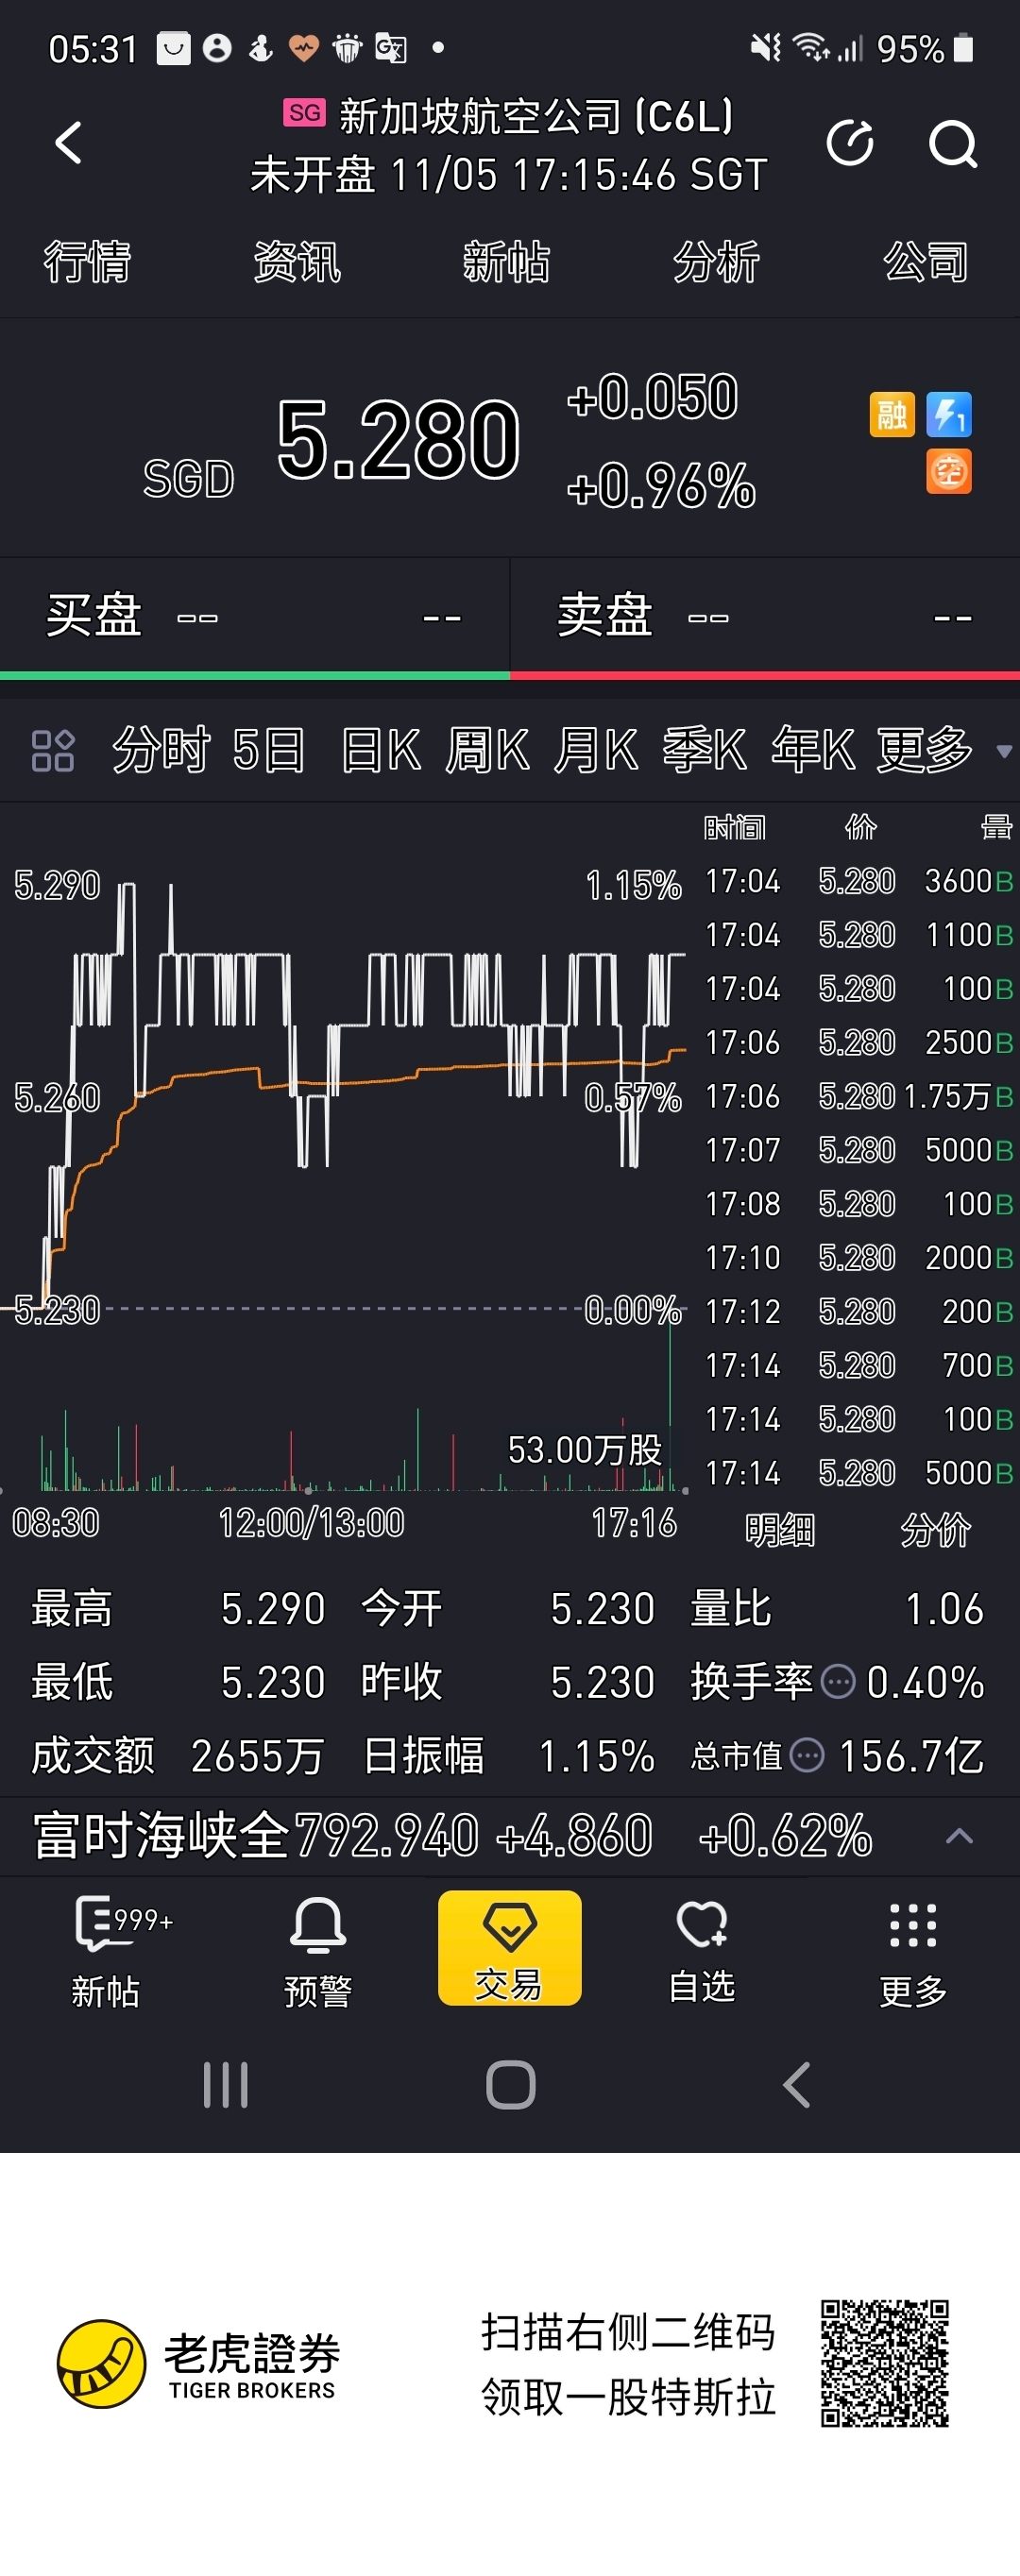The height and width of the screenshot is (2576, 1020).
Task: Tap the yellow 融 margin badge
Action: (891, 414)
